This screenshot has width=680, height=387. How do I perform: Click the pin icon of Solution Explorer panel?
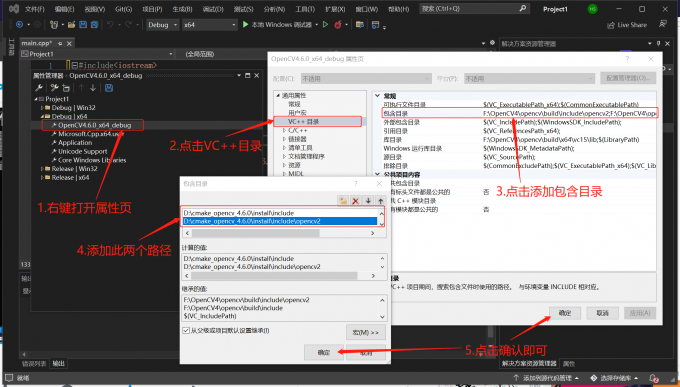[x=659, y=43]
